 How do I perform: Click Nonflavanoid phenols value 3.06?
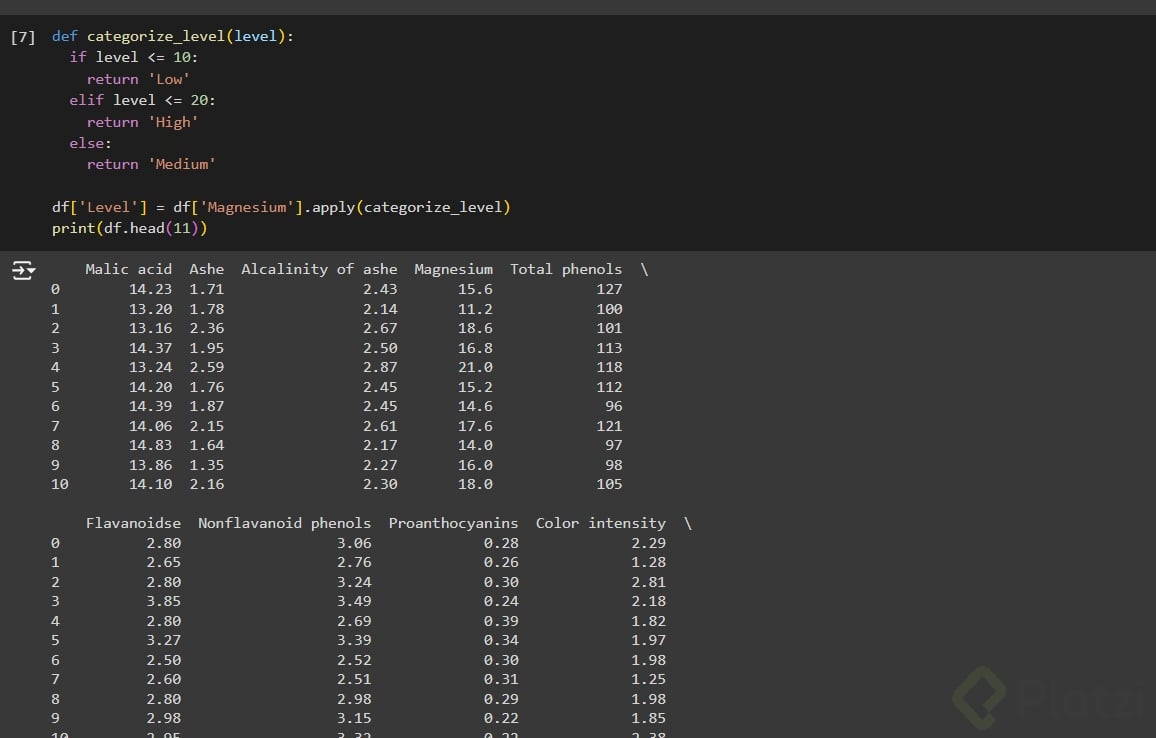click(355, 543)
